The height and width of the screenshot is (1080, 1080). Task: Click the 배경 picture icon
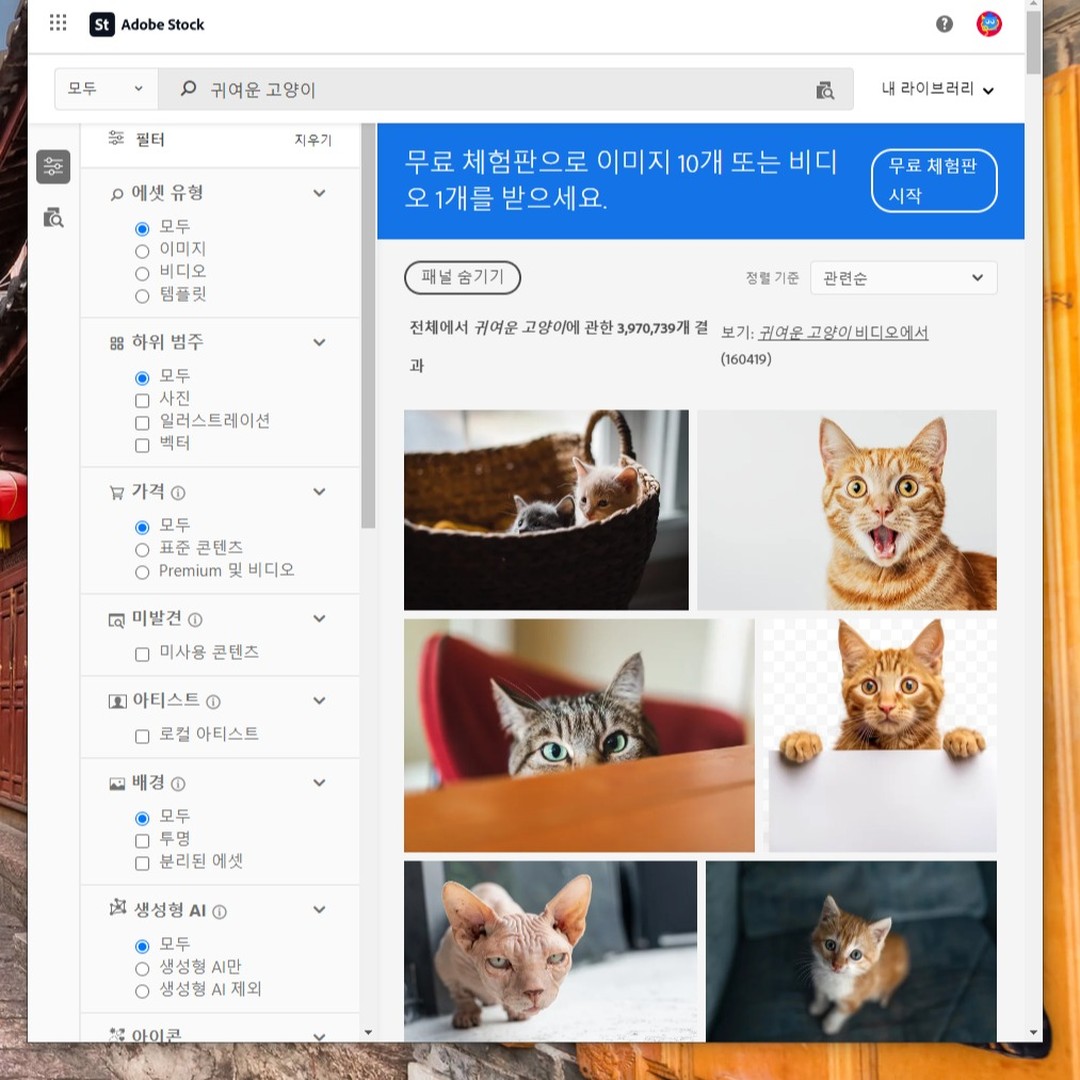(x=117, y=783)
